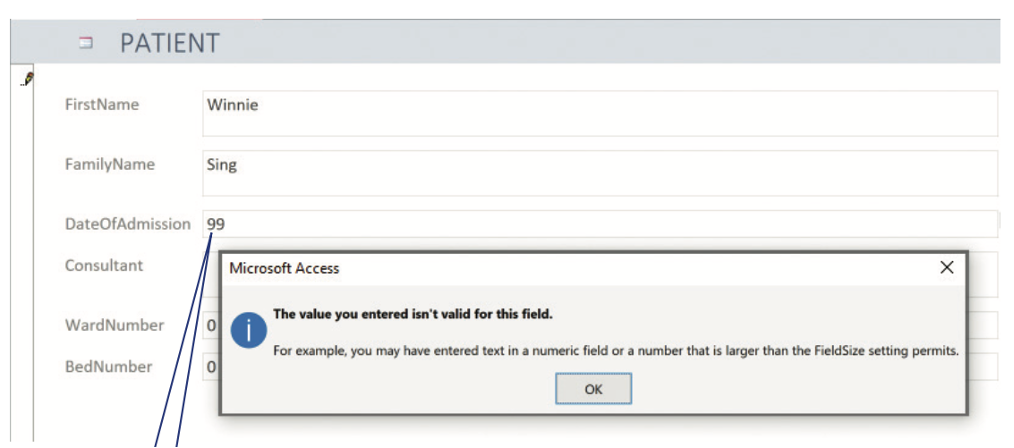Click the BedNumber input field
1014x448 pixels.
[x=211, y=367]
